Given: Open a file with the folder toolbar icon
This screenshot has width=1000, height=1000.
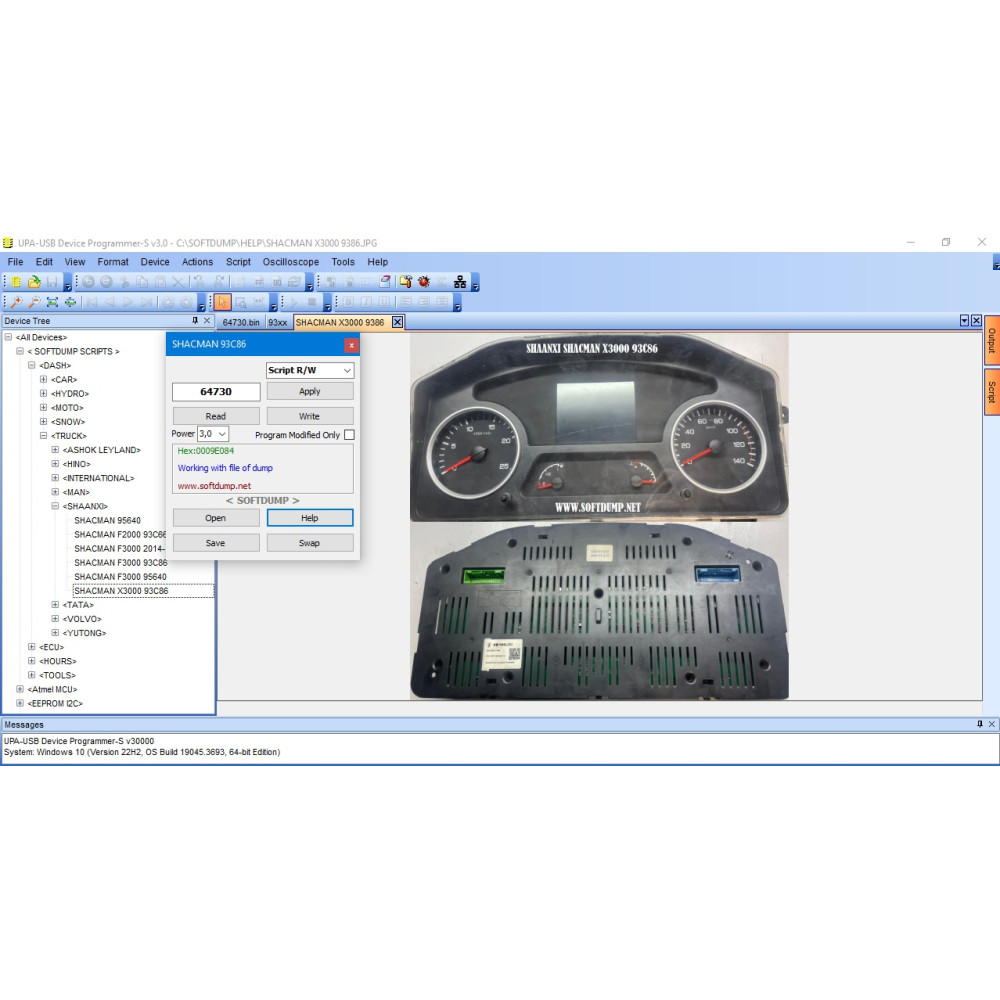Looking at the screenshot, I should (x=34, y=282).
